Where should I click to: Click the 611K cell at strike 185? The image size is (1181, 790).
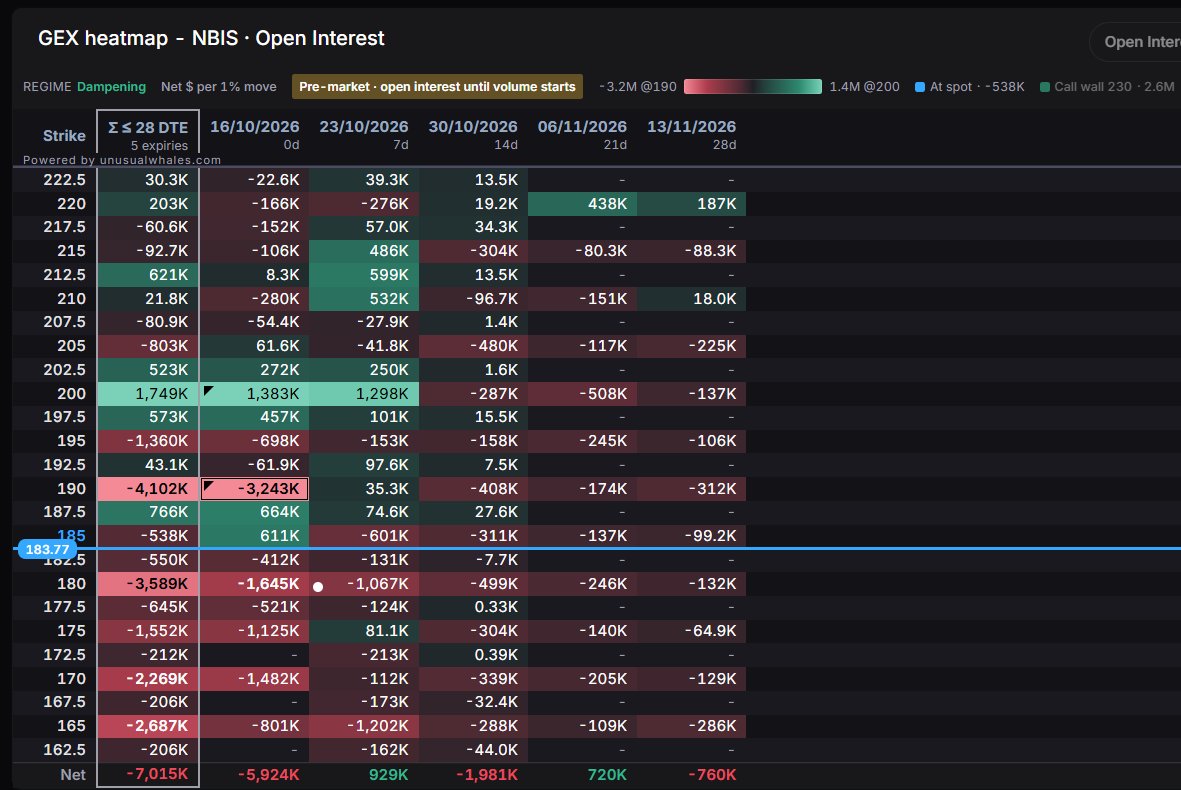255,536
